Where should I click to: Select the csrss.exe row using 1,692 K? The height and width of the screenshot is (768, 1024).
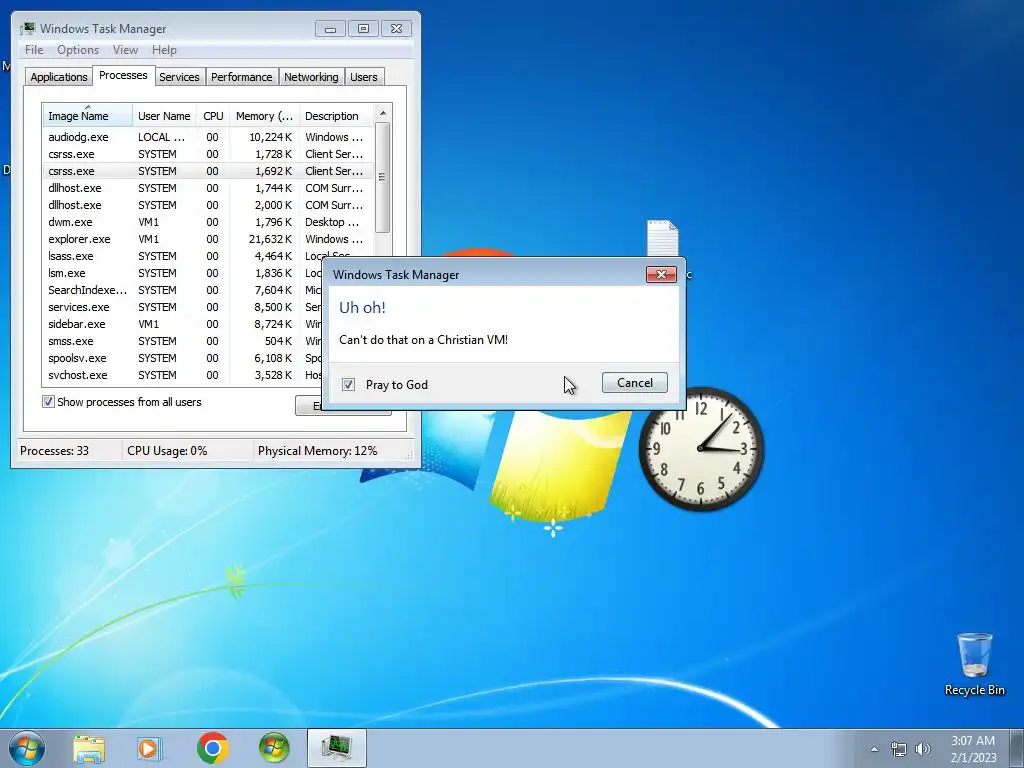pos(208,170)
